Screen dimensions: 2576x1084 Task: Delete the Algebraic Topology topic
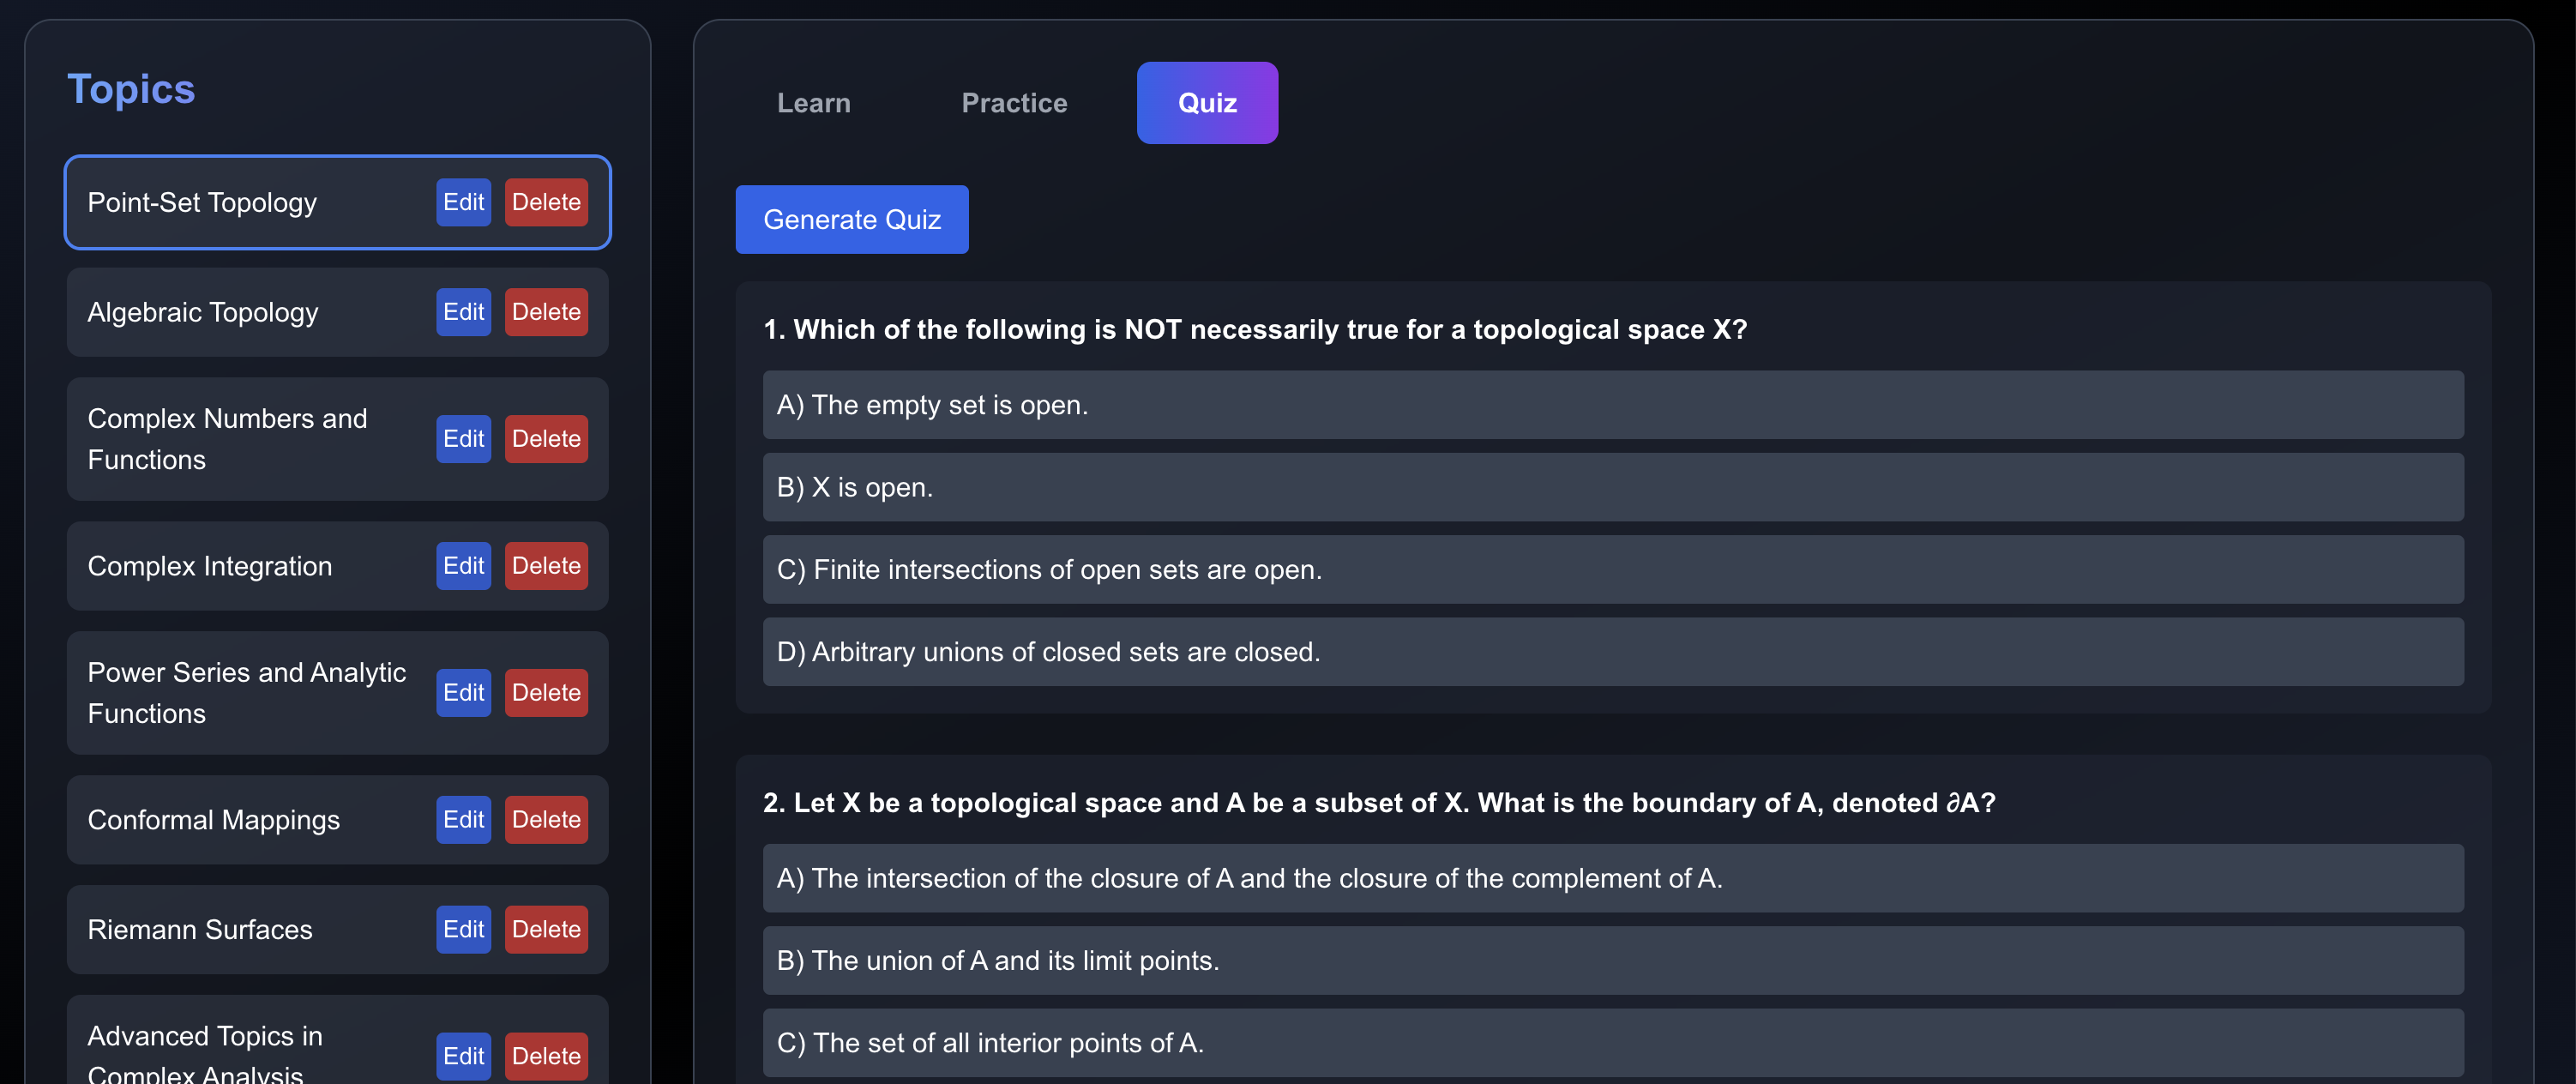point(546,312)
